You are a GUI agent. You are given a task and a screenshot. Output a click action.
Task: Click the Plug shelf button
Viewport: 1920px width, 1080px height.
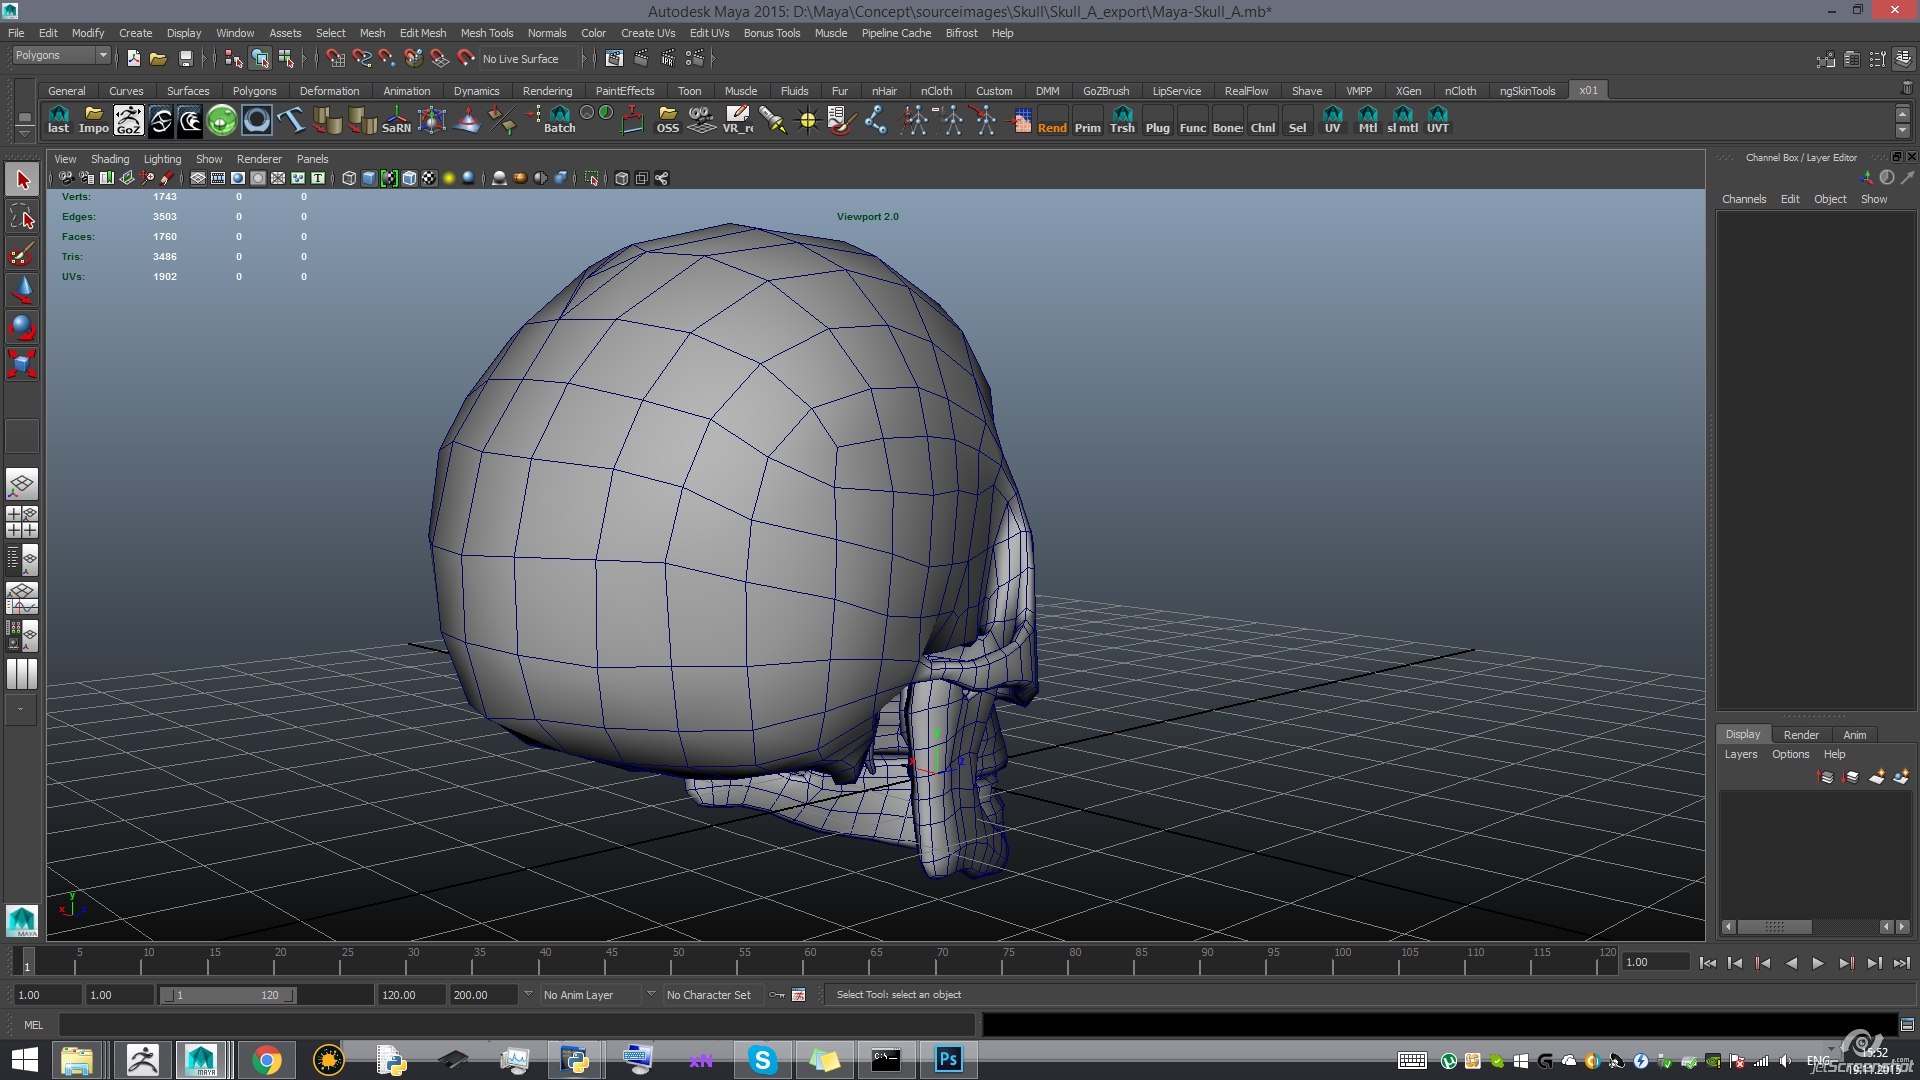pyautogui.click(x=1157, y=120)
